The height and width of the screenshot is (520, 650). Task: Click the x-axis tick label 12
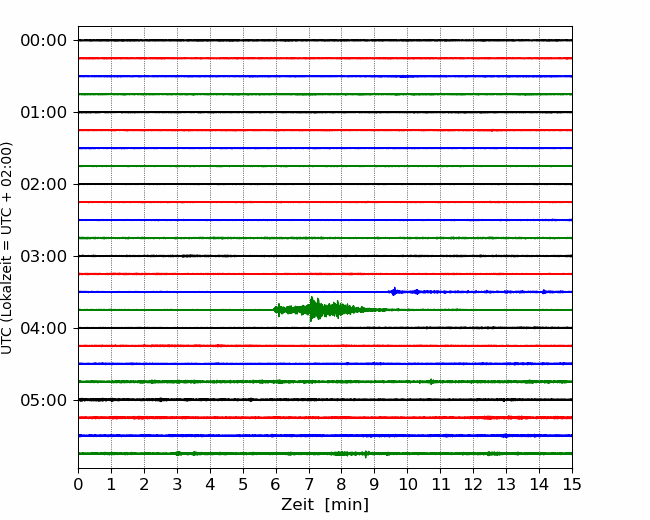pos(473,484)
